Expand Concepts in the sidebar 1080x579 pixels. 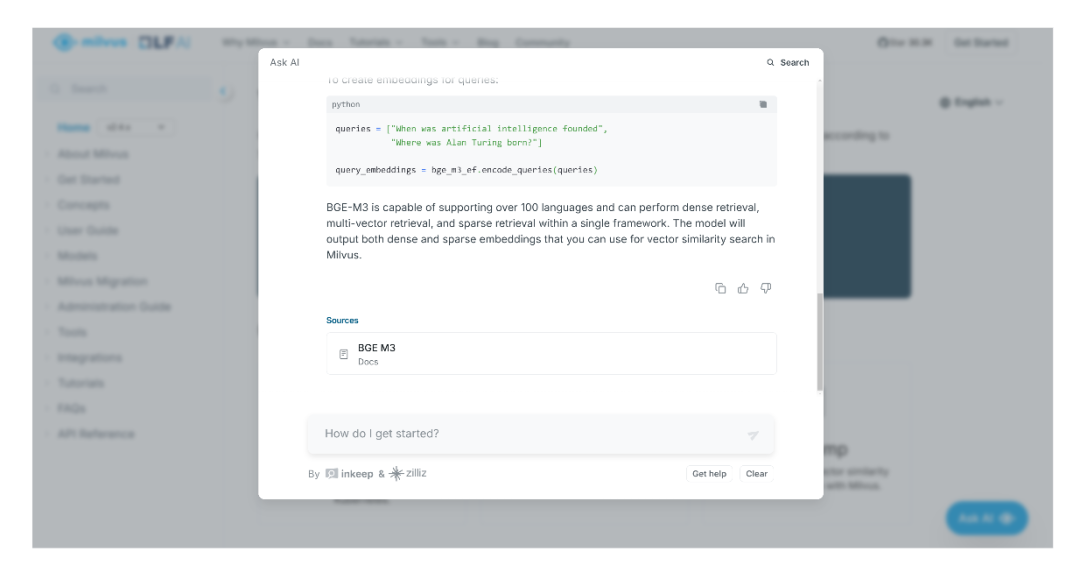pos(83,205)
